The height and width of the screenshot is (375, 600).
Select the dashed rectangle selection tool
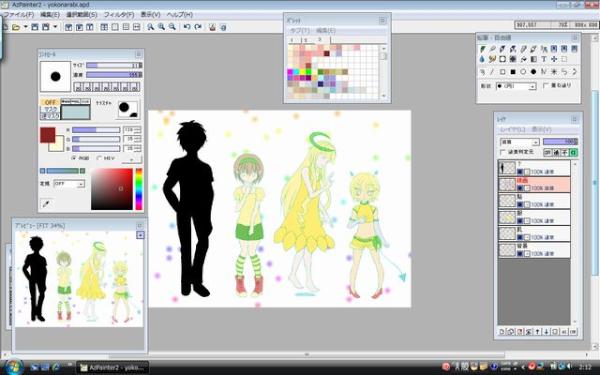coord(564,59)
